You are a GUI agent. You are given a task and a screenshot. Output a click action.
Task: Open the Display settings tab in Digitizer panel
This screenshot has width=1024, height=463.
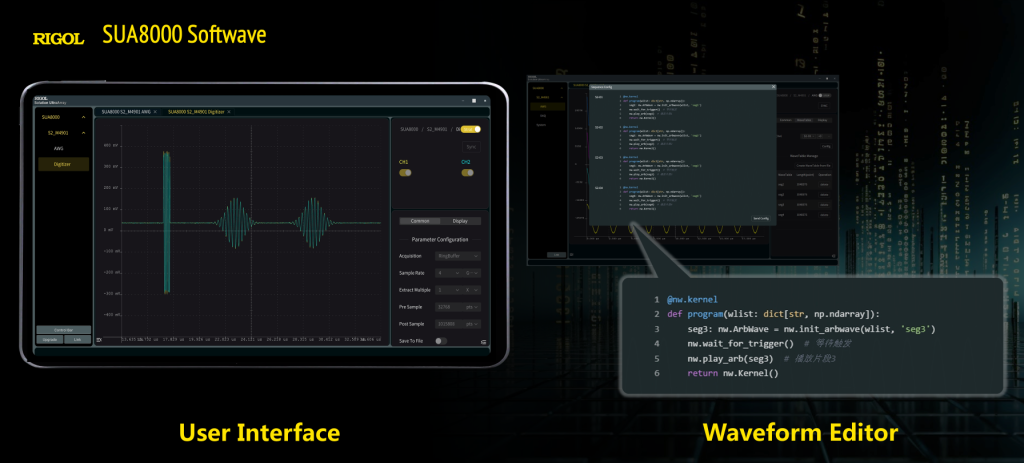point(460,221)
